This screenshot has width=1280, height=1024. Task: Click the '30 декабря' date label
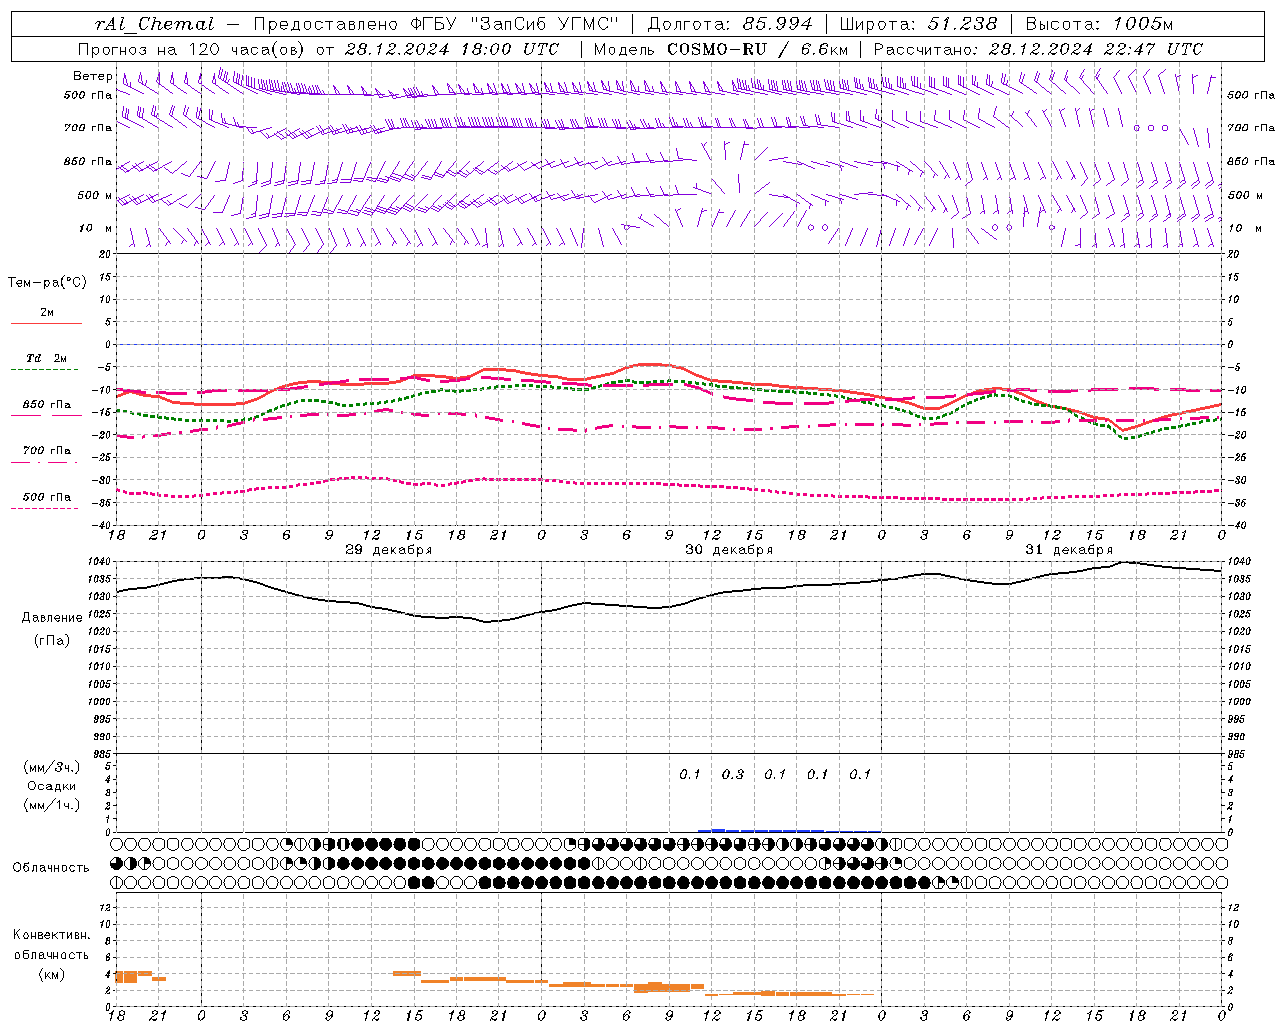(729, 550)
